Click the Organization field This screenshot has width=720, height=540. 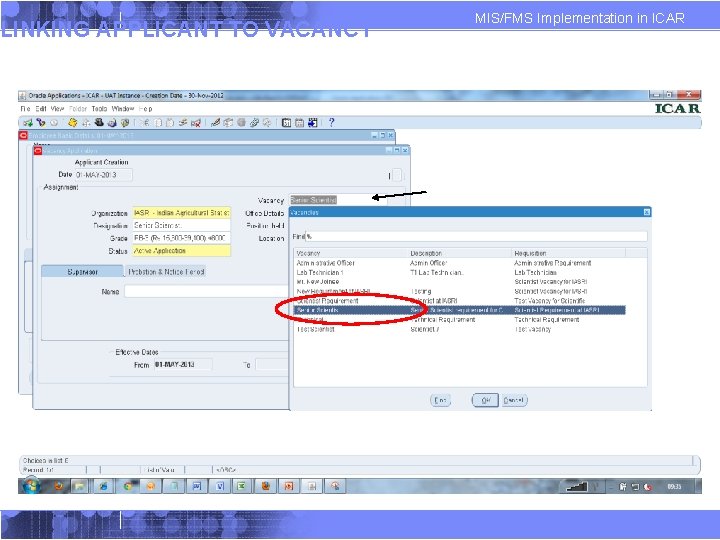coord(181,213)
